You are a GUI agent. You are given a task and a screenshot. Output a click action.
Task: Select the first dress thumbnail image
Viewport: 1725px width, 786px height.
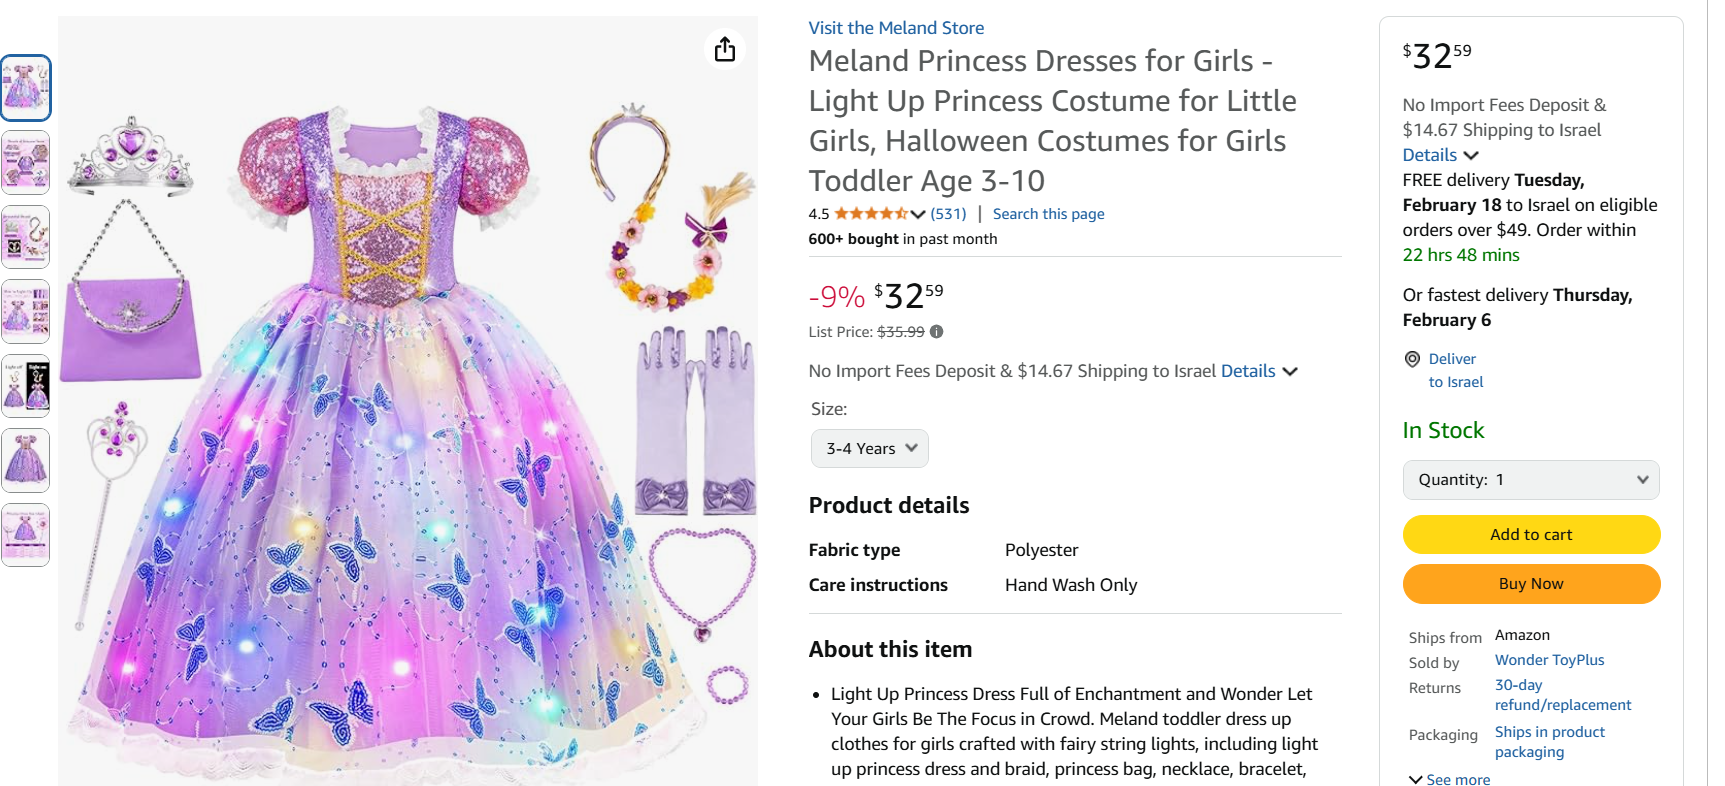[26, 88]
